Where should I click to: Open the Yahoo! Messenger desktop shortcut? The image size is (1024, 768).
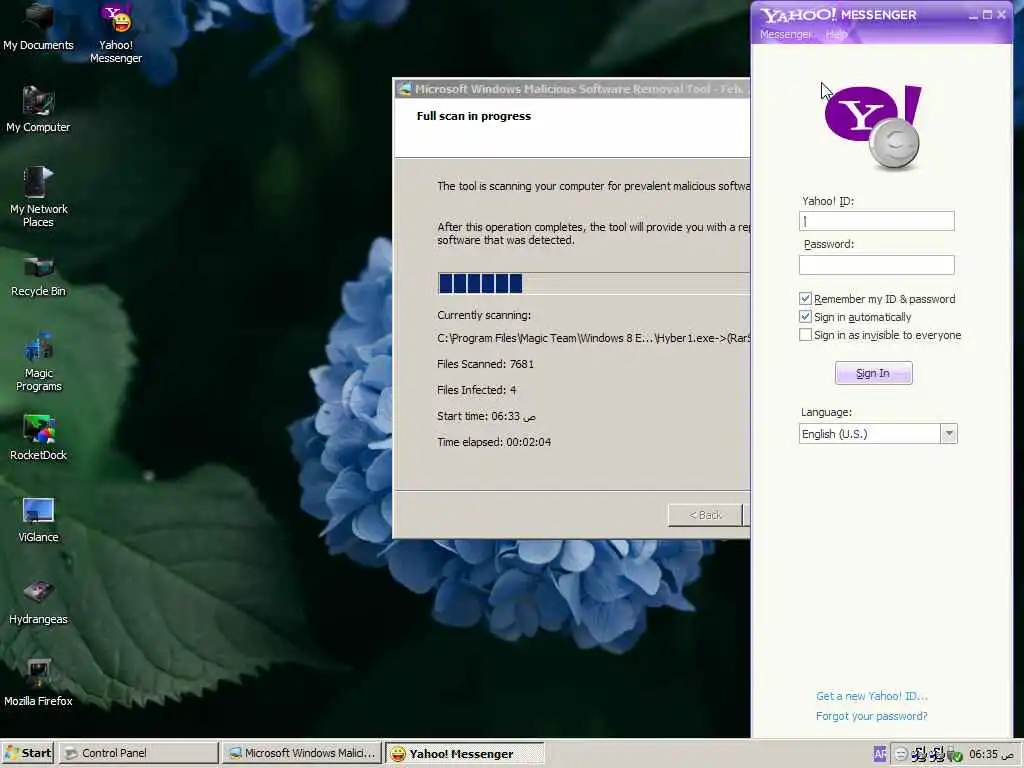tap(116, 33)
